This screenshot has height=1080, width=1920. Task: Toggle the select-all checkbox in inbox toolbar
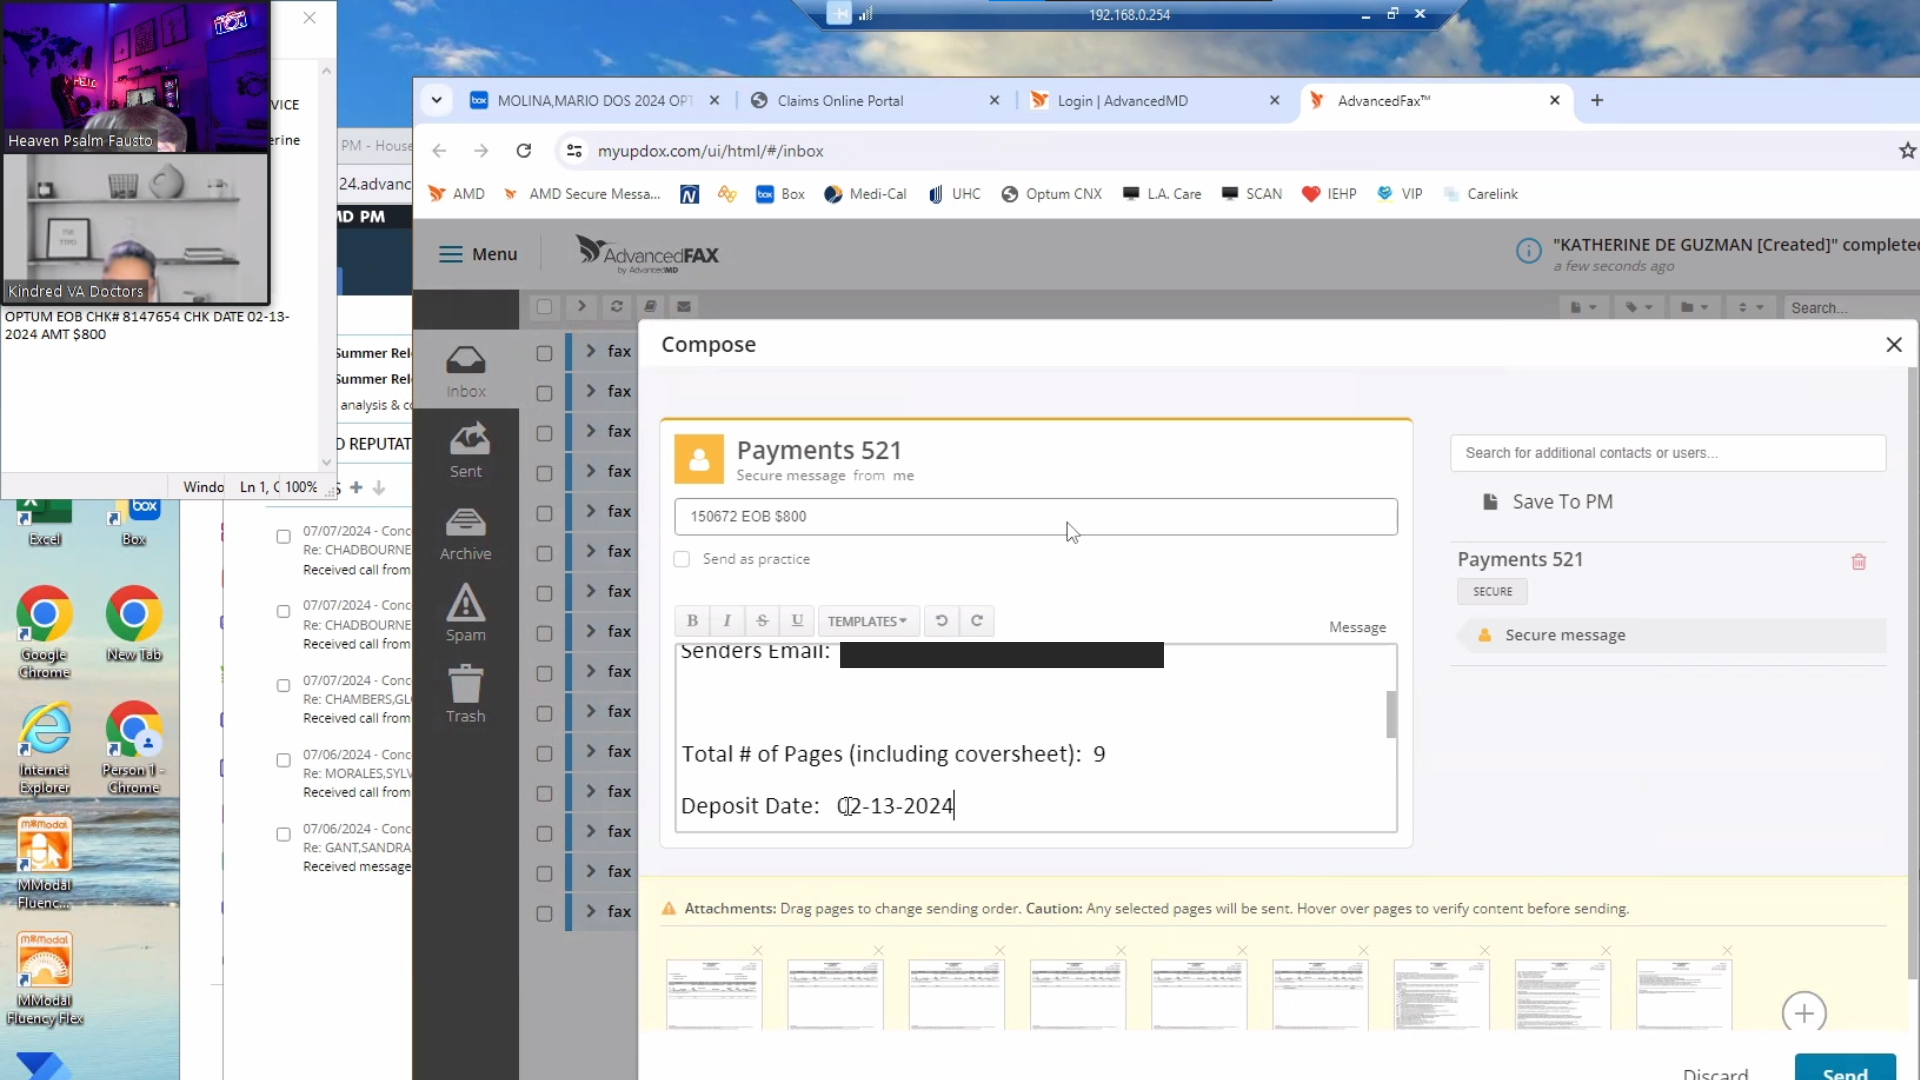coord(544,307)
